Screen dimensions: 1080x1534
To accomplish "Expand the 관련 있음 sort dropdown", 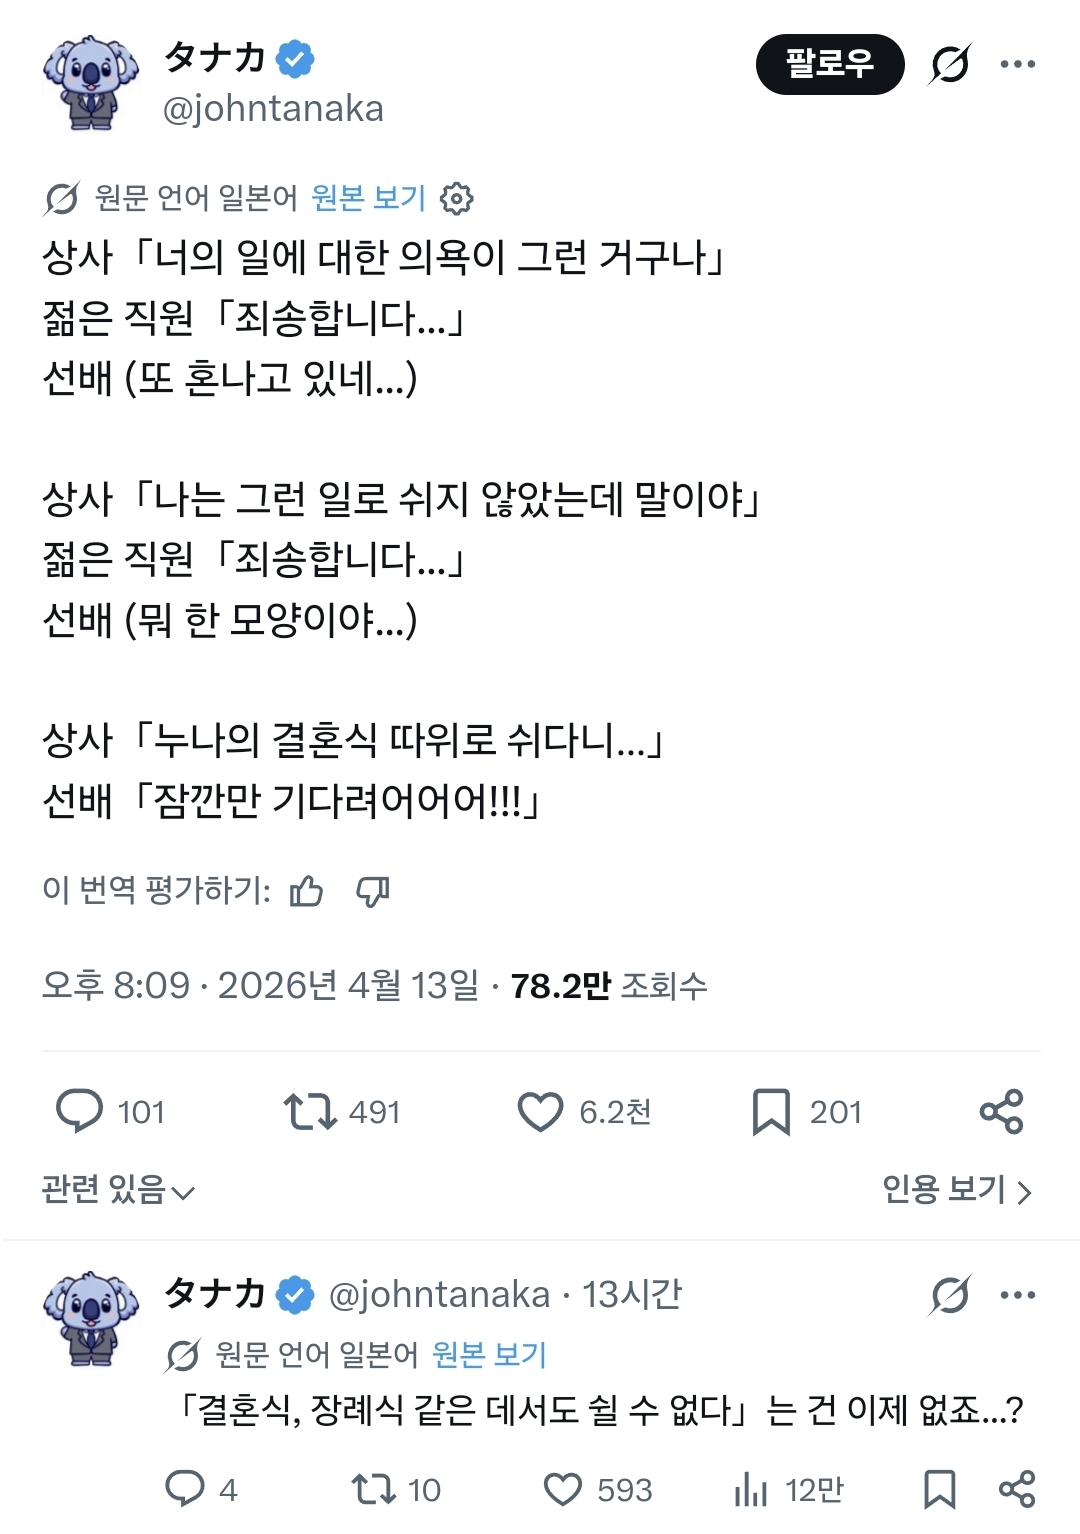I will point(118,1190).
